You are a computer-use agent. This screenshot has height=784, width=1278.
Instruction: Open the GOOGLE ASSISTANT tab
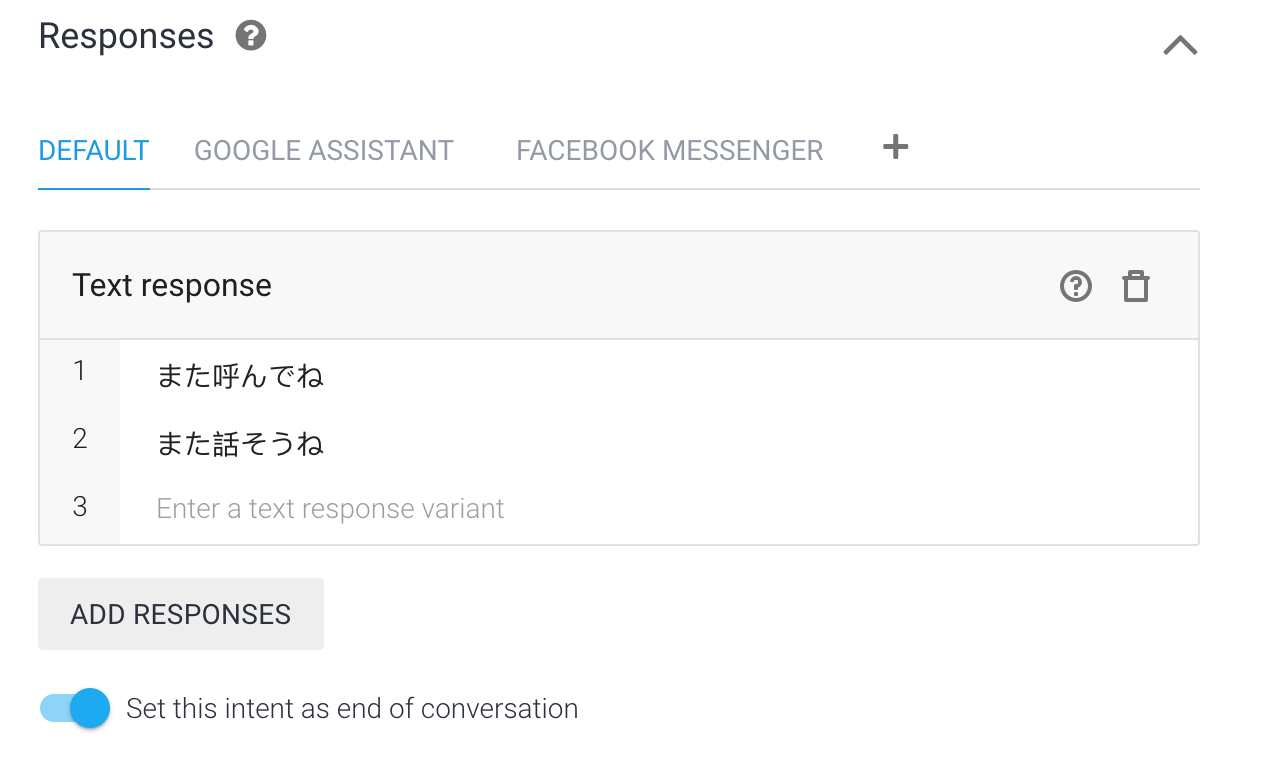(324, 151)
